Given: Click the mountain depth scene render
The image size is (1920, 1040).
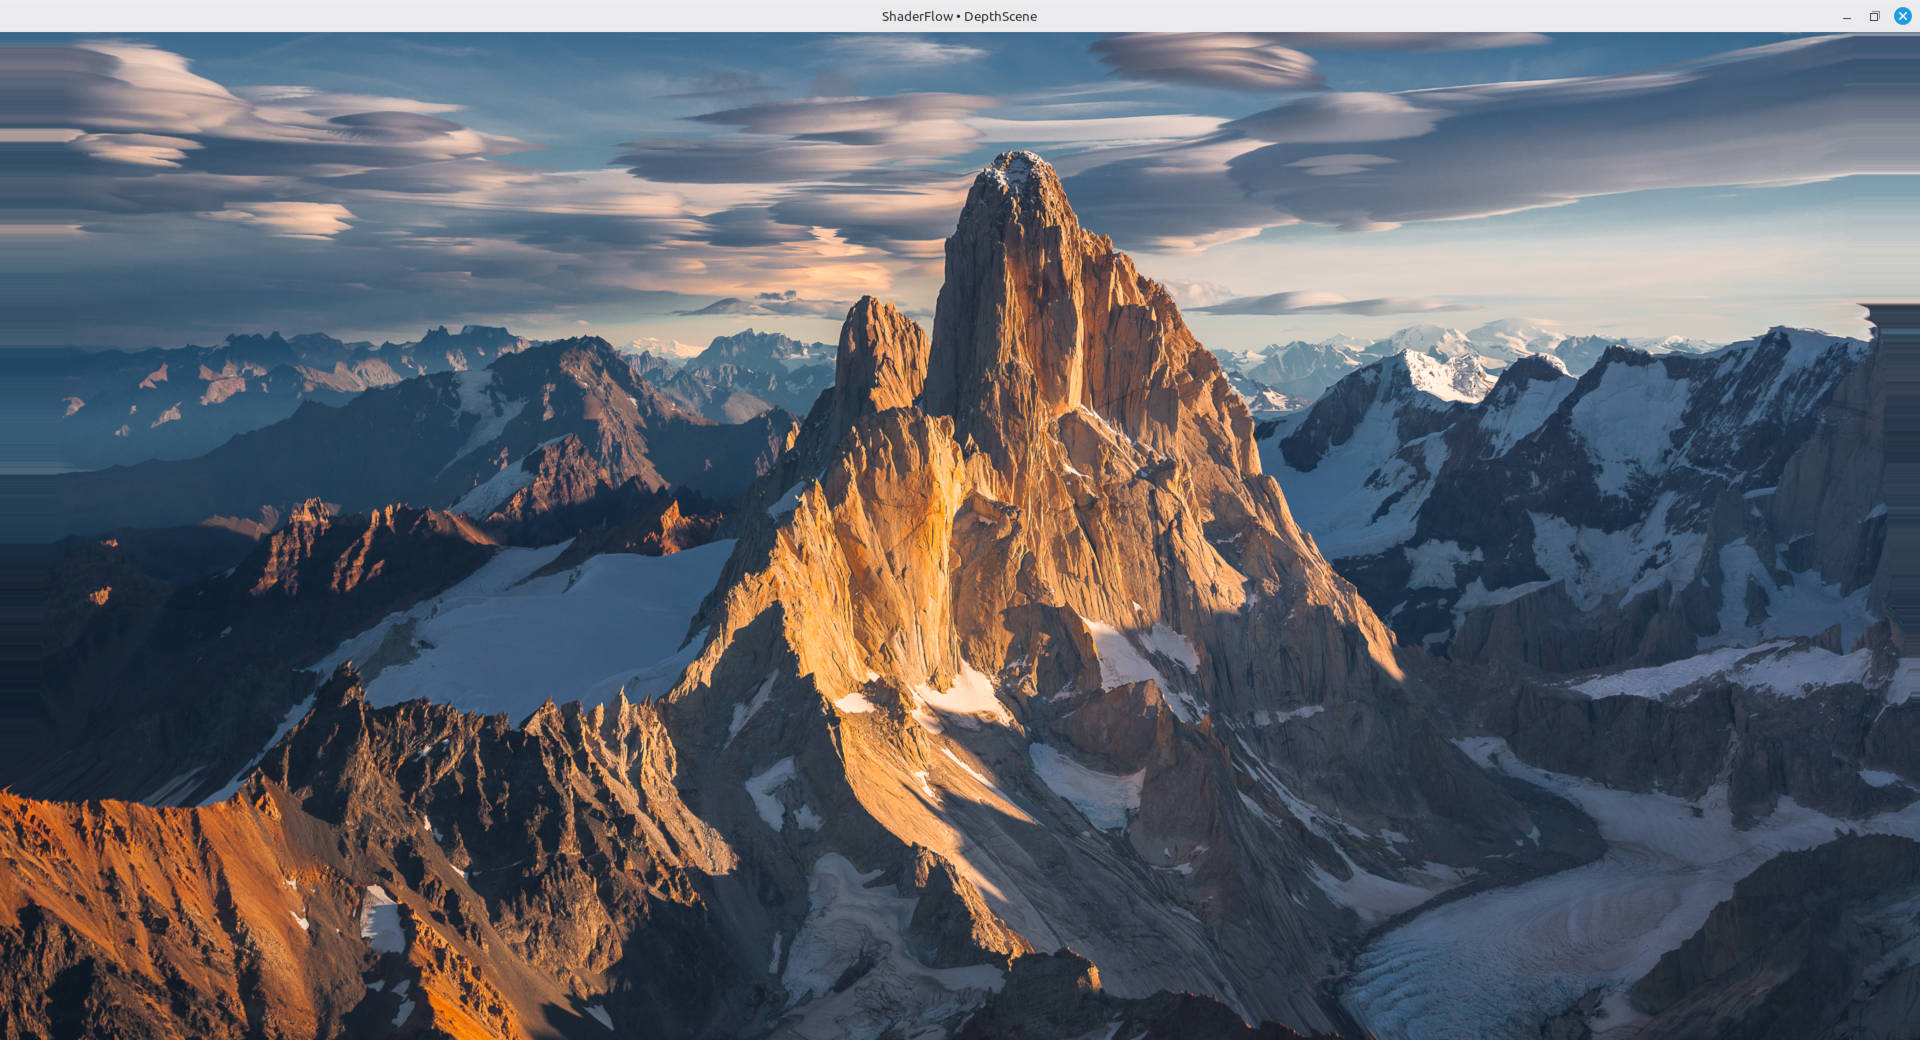Looking at the screenshot, I should pyautogui.click(x=960, y=536).
